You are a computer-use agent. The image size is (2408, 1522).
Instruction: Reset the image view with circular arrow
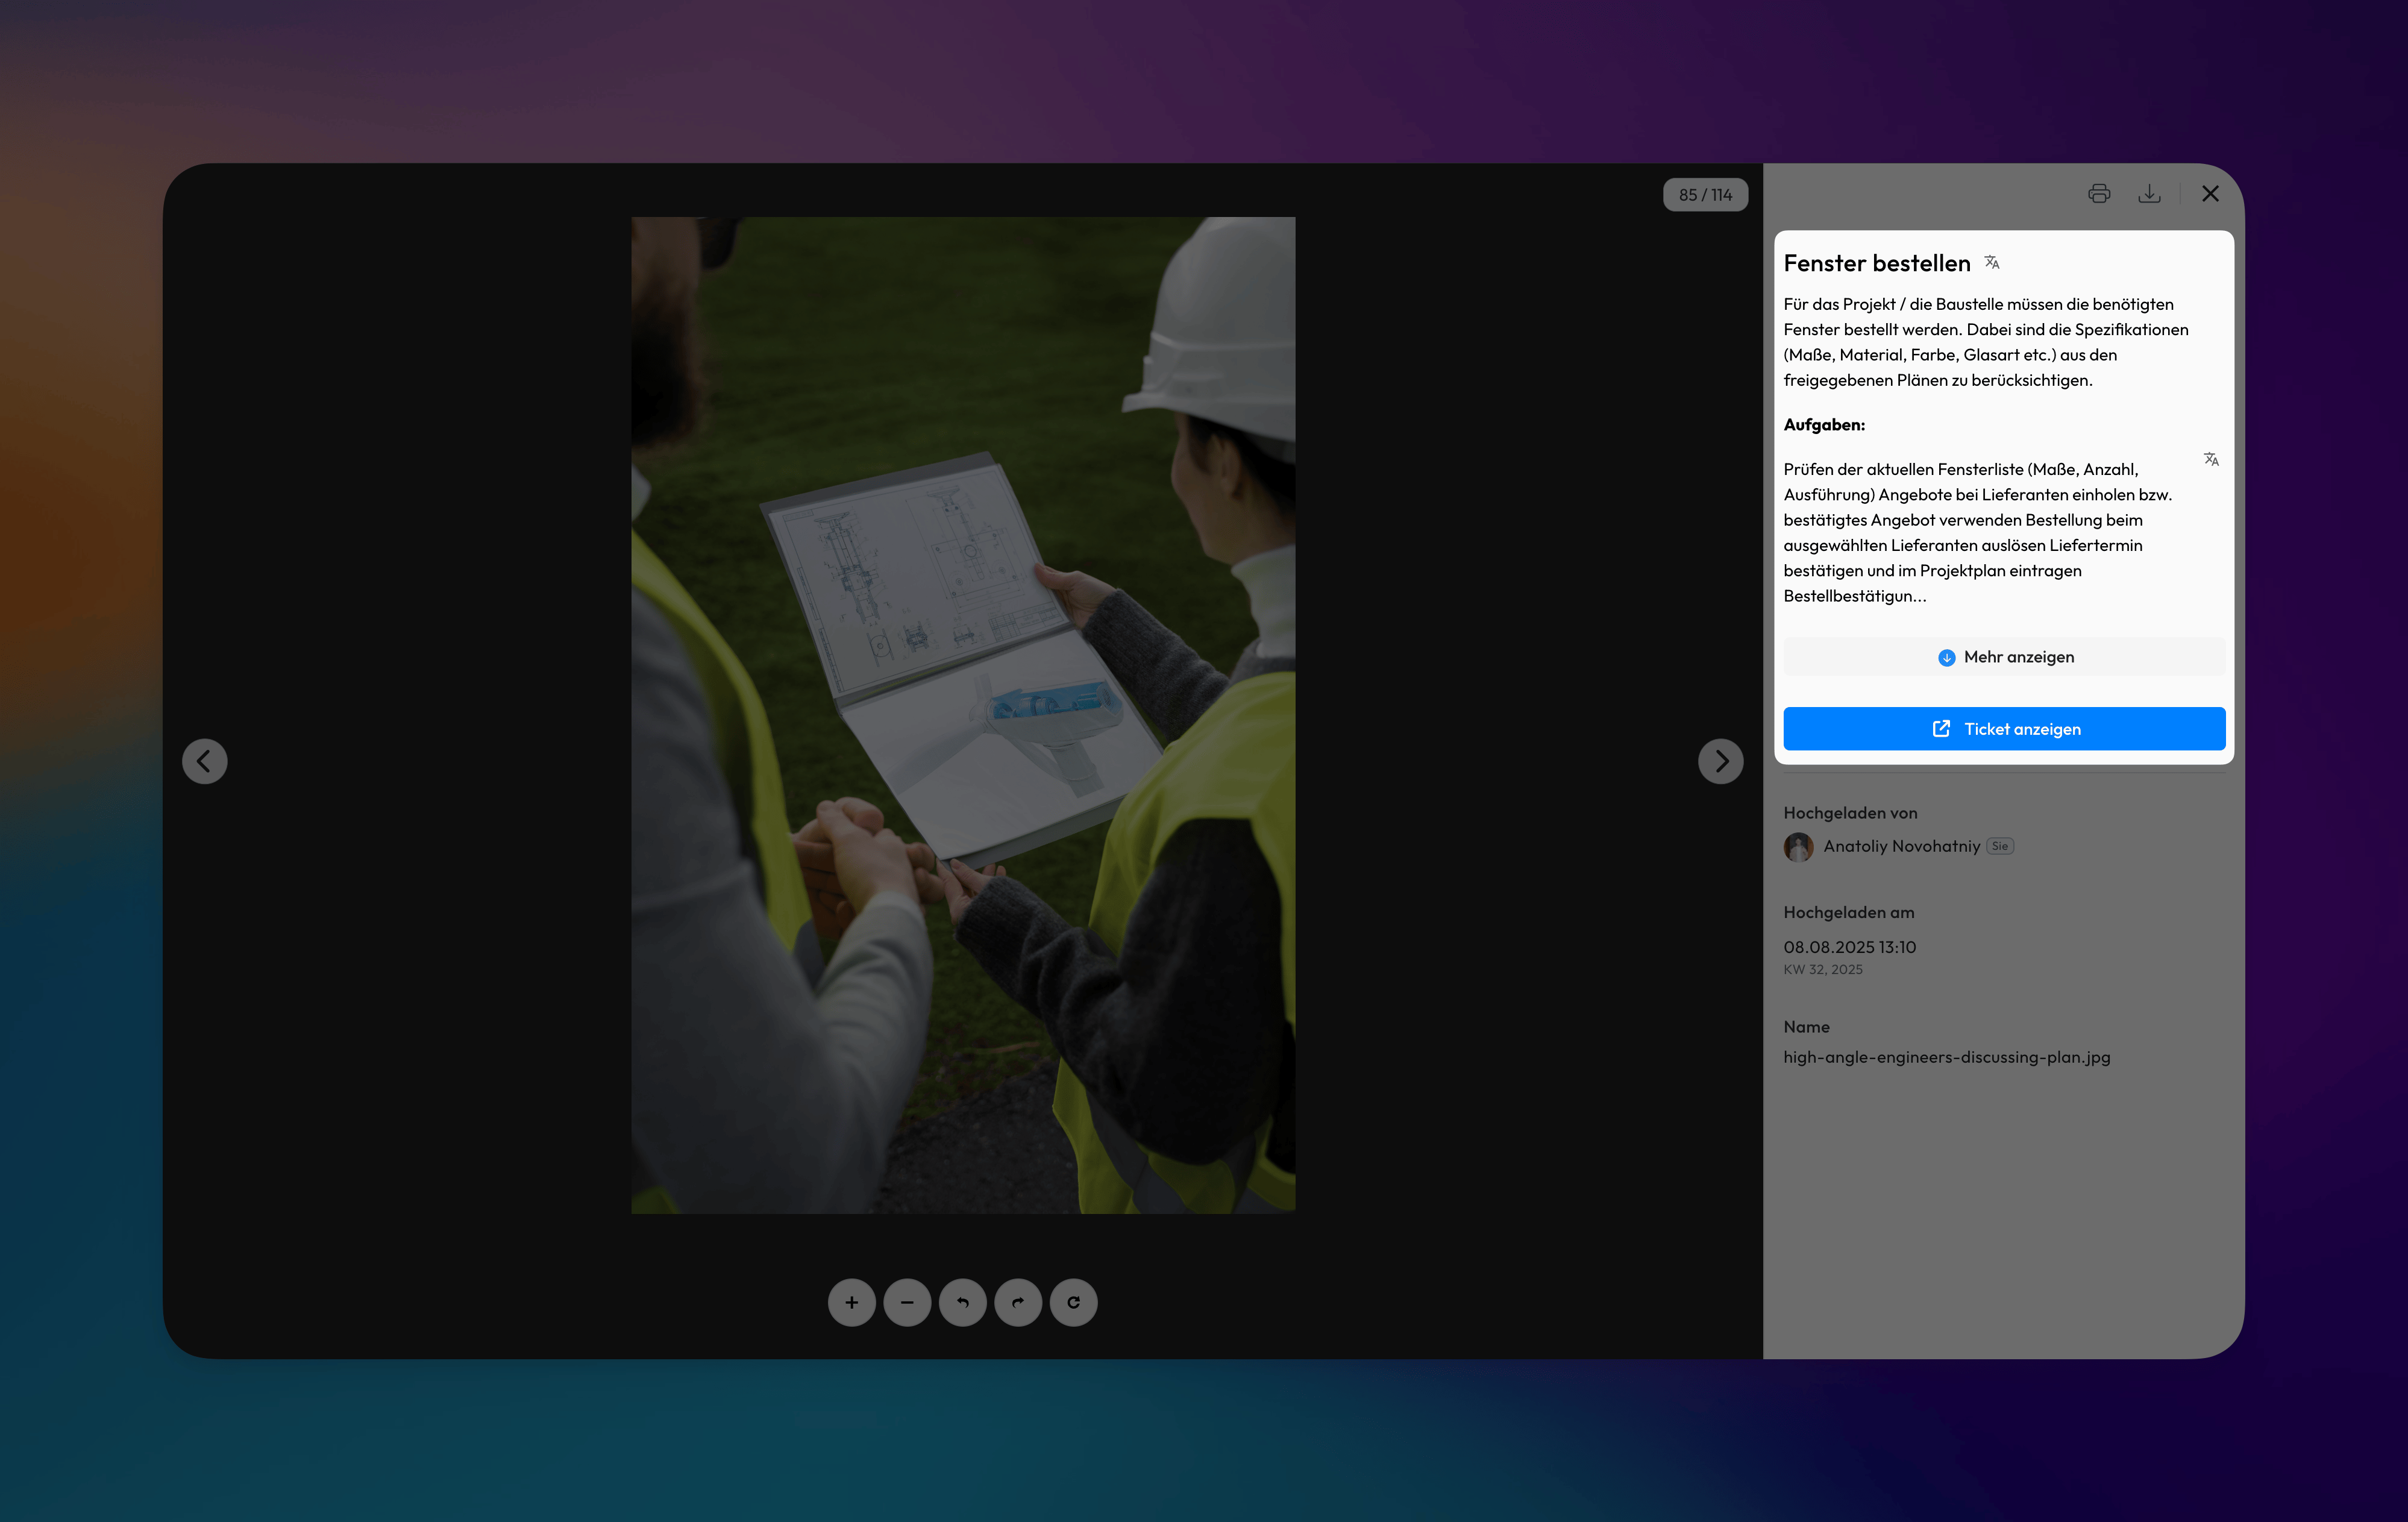point(1073,1302)
